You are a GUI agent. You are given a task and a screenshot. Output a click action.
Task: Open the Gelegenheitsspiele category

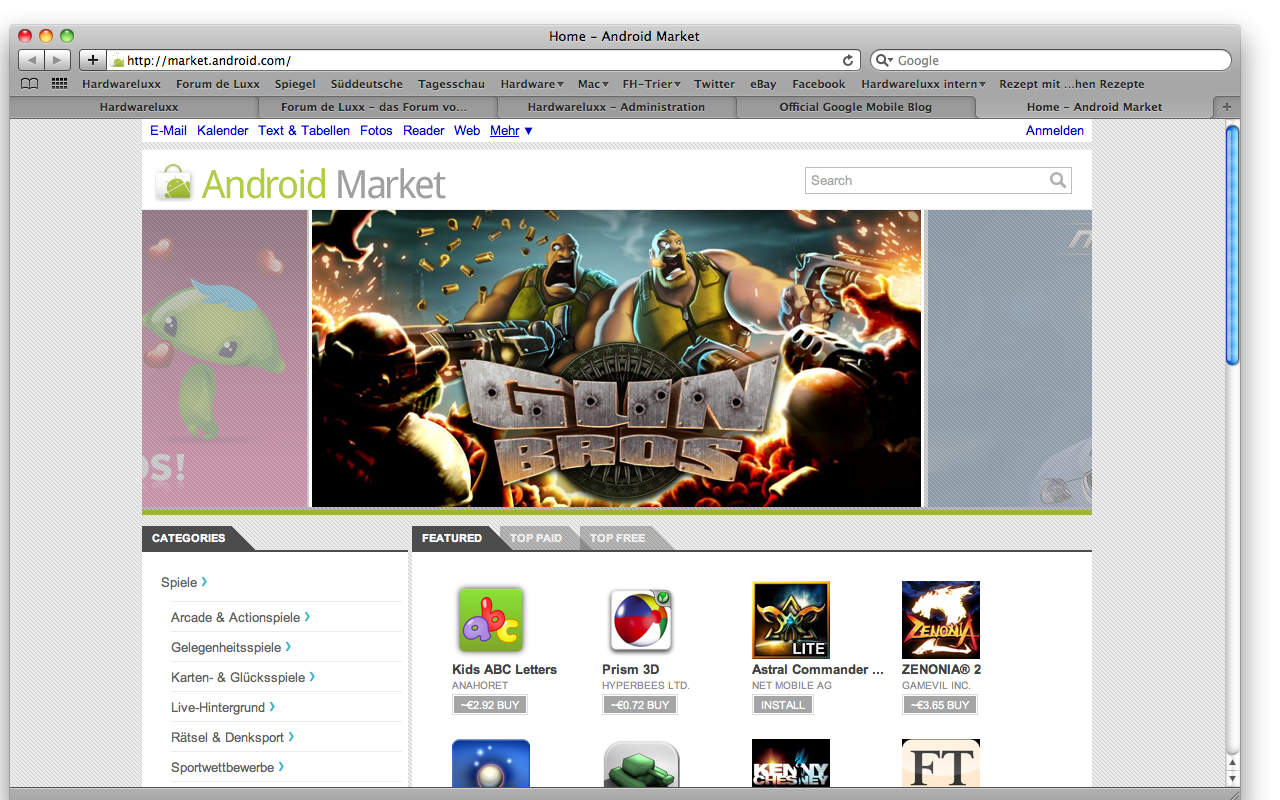click(x=231, y=647)
